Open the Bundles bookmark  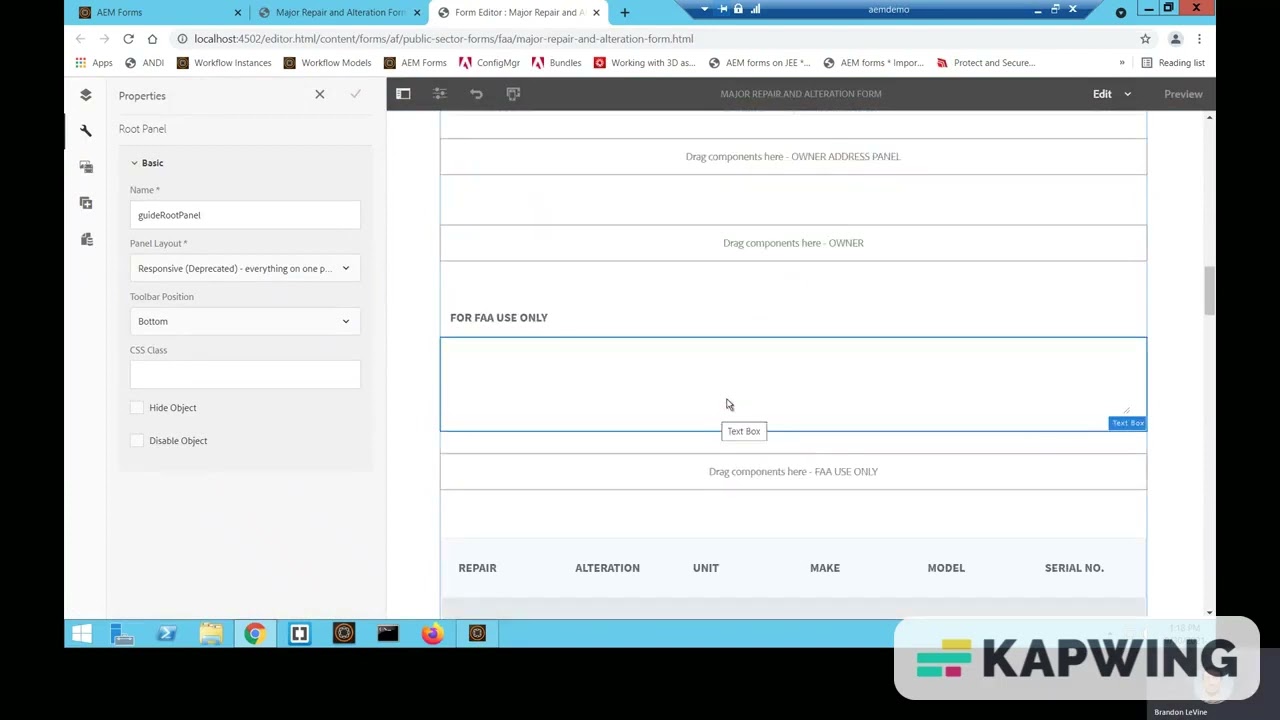(x=557, y=62)
